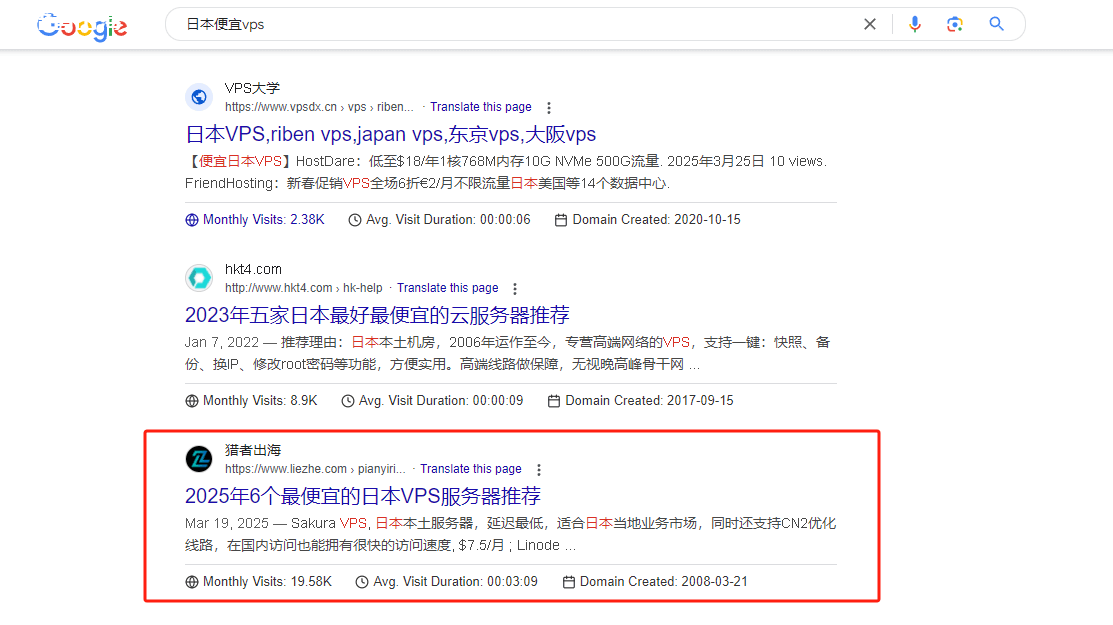
Task: Translate the liezhe.com result page
Action: [x=471, y=469]
